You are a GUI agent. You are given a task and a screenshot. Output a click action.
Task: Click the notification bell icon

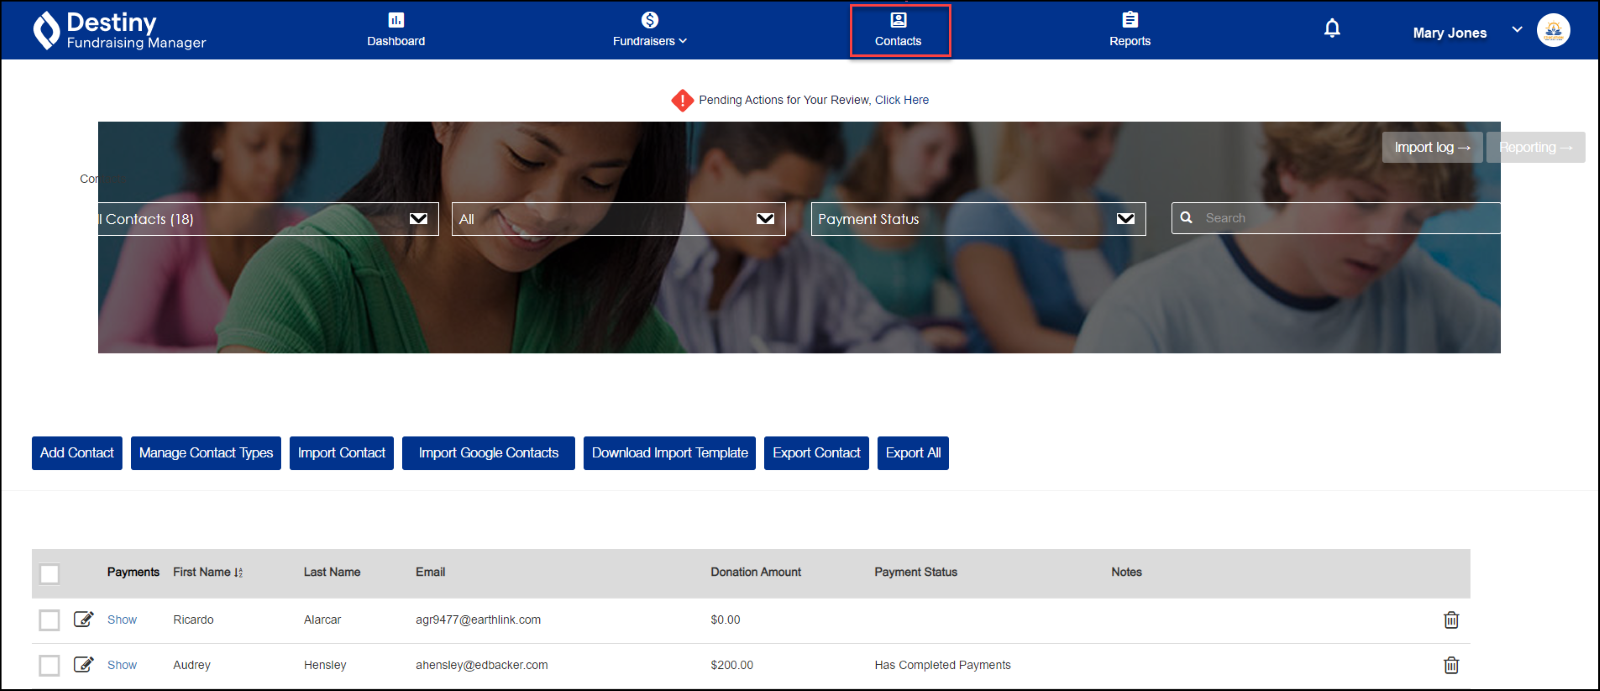pos(1332,28)
